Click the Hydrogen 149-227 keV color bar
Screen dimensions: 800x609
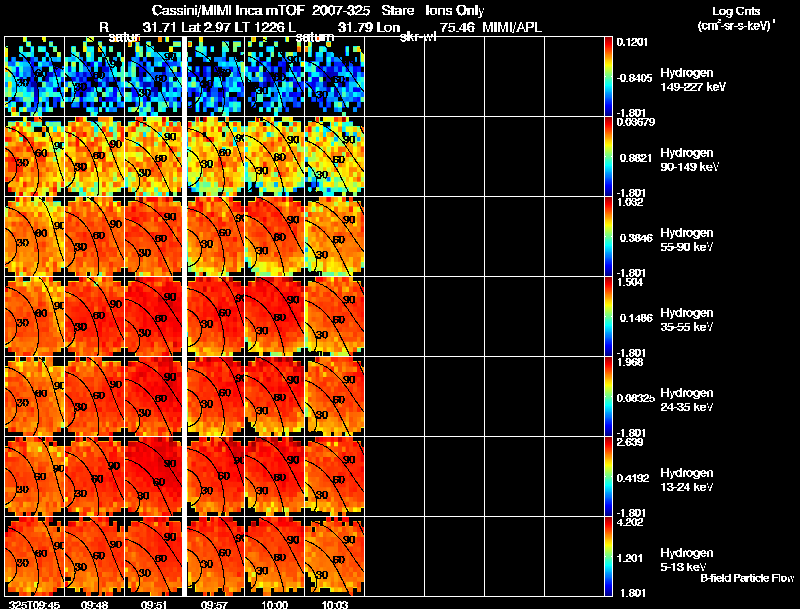608,77
